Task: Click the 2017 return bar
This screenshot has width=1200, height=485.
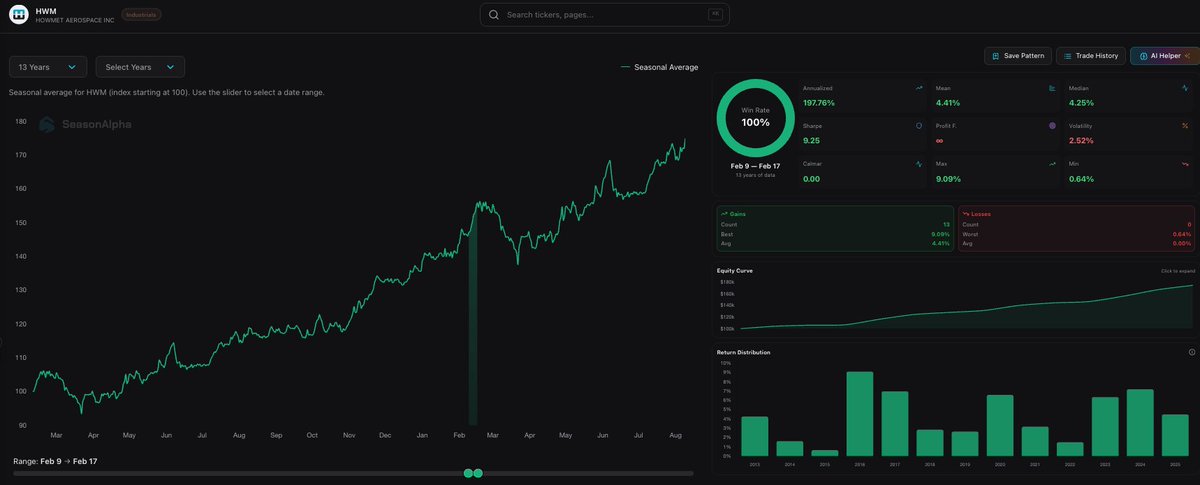Action: click(x=895, y=424)
